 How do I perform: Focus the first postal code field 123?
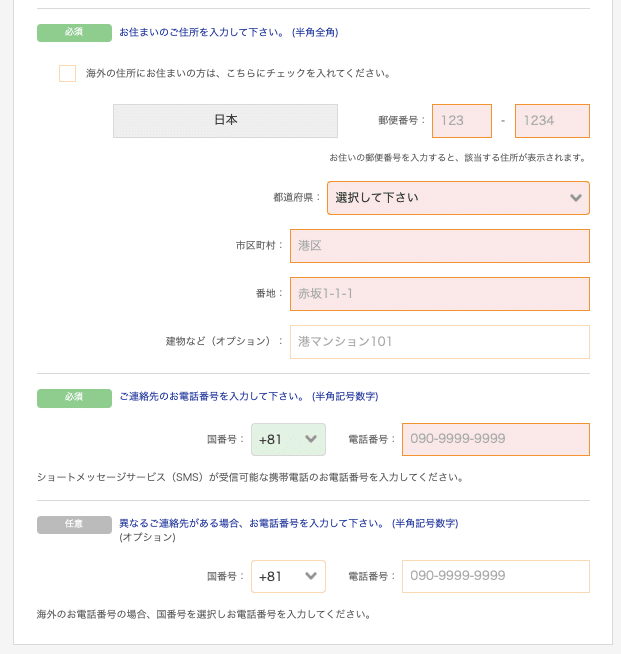[462, 121]
